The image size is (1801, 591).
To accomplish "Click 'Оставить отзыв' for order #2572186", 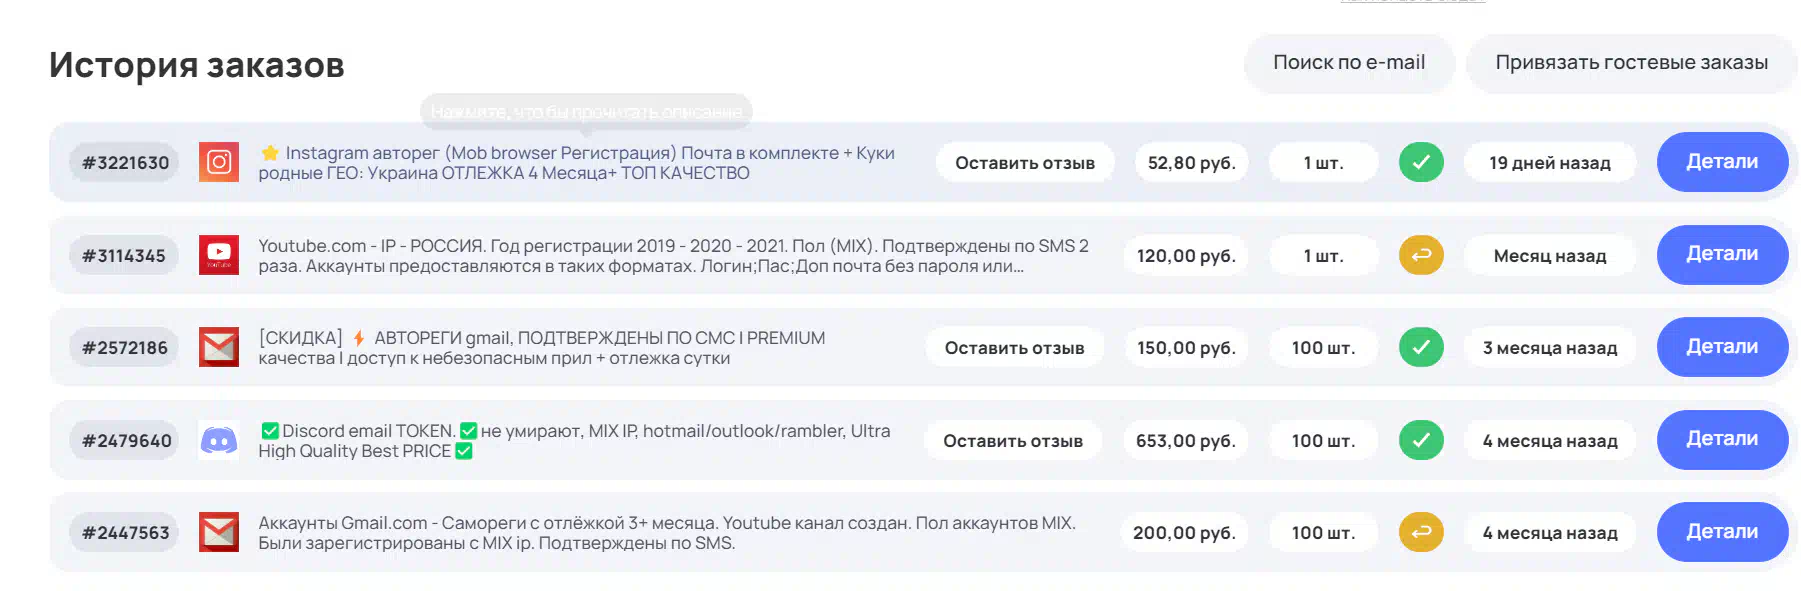I will click(1014, 348).
